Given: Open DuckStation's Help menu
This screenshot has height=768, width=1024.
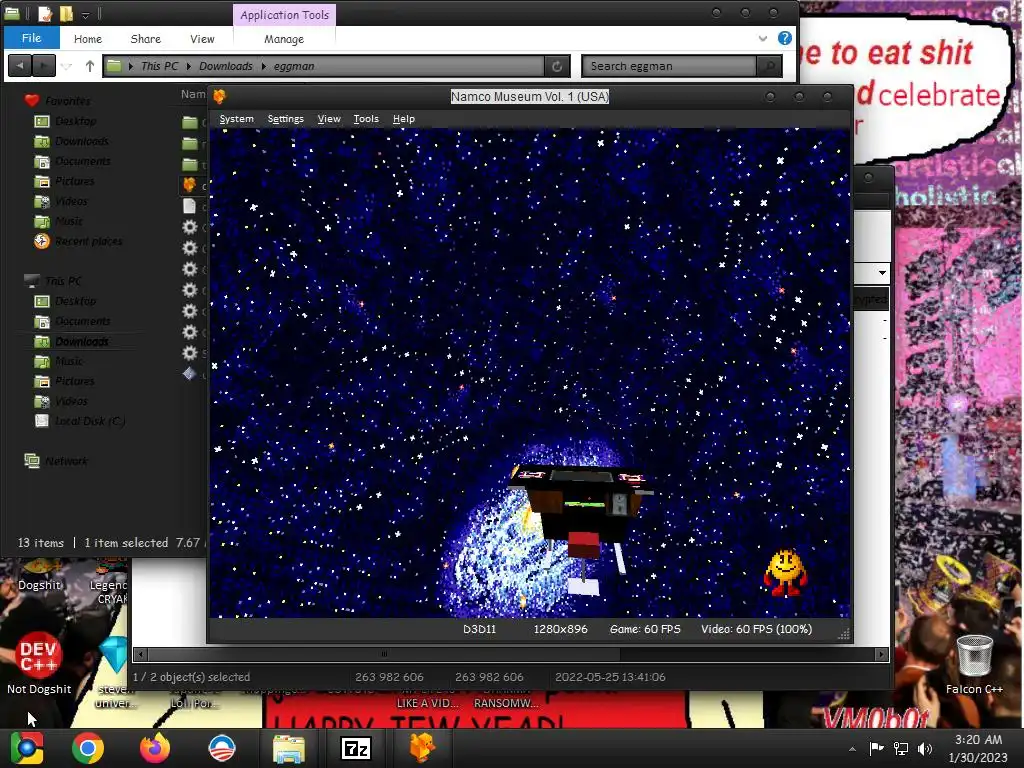Looking at the screenshot, I should tap(404, 119).
